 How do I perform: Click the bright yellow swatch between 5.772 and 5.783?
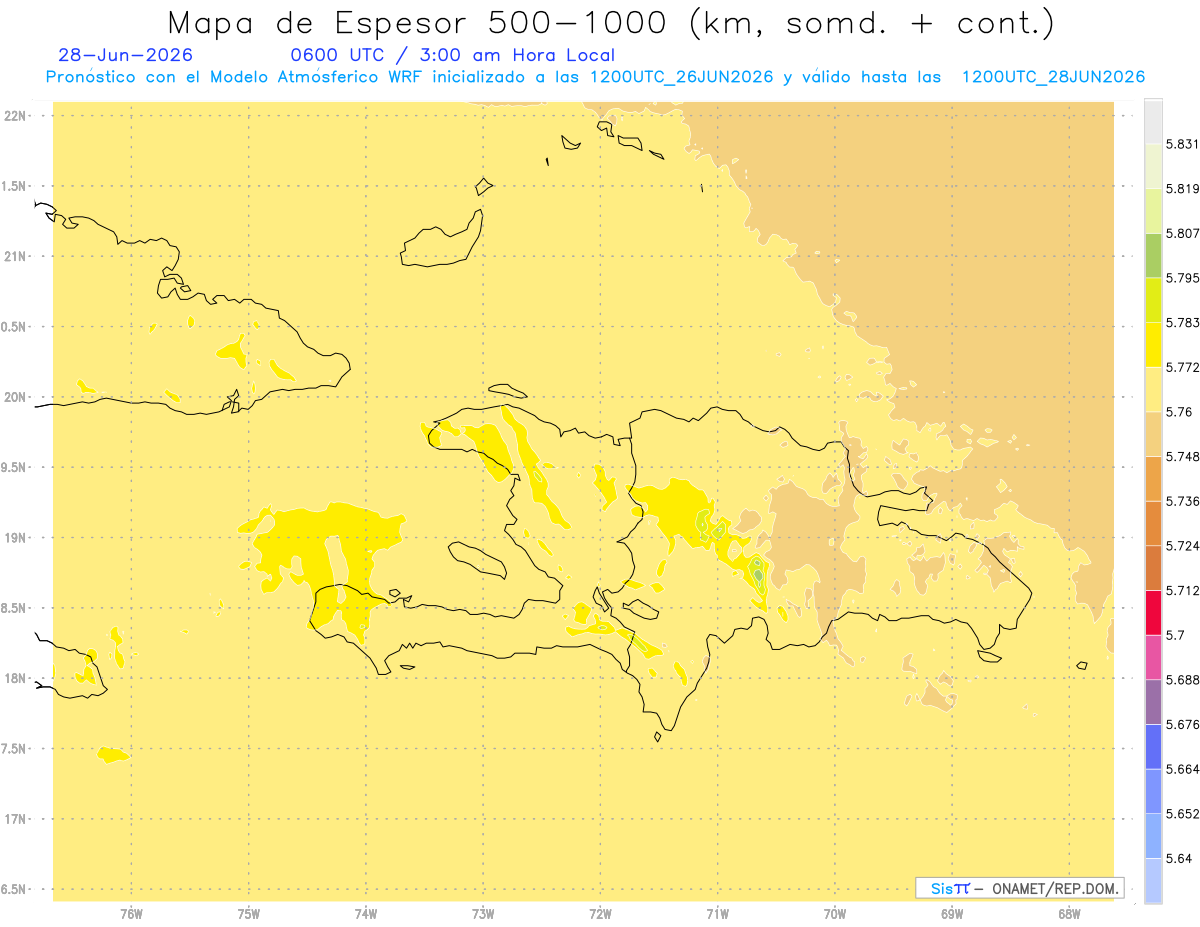[1153, 345]
